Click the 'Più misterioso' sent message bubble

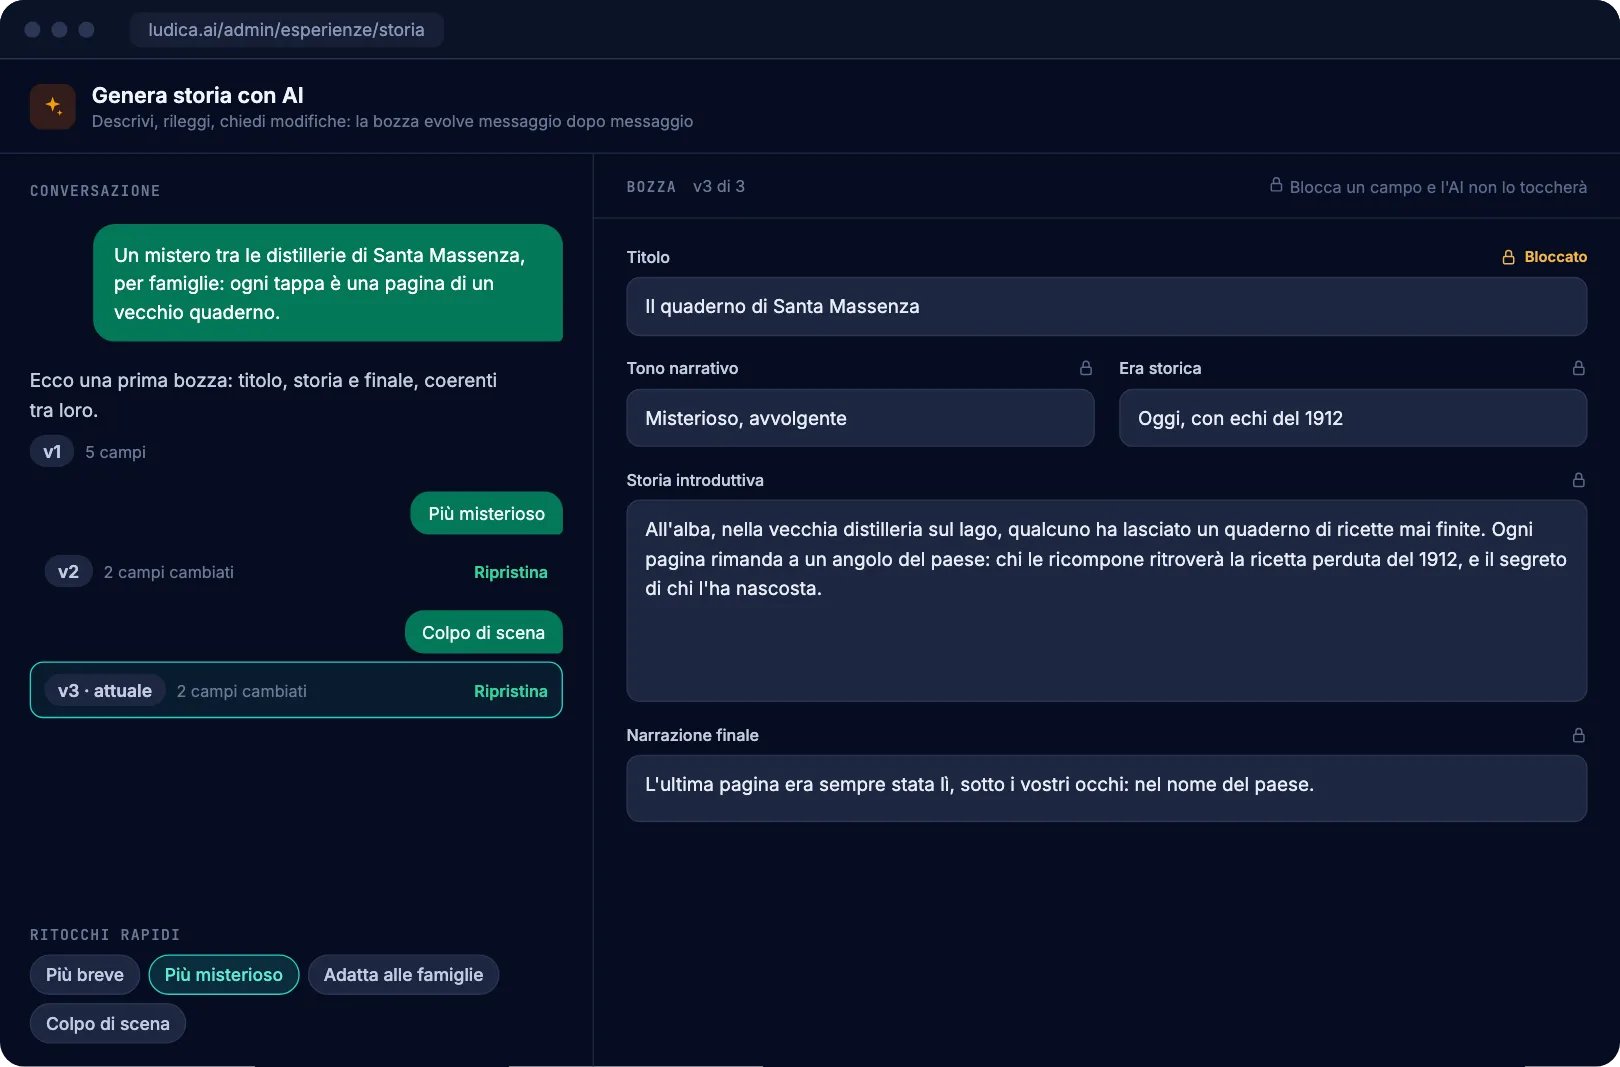click(x=486, y=514)
